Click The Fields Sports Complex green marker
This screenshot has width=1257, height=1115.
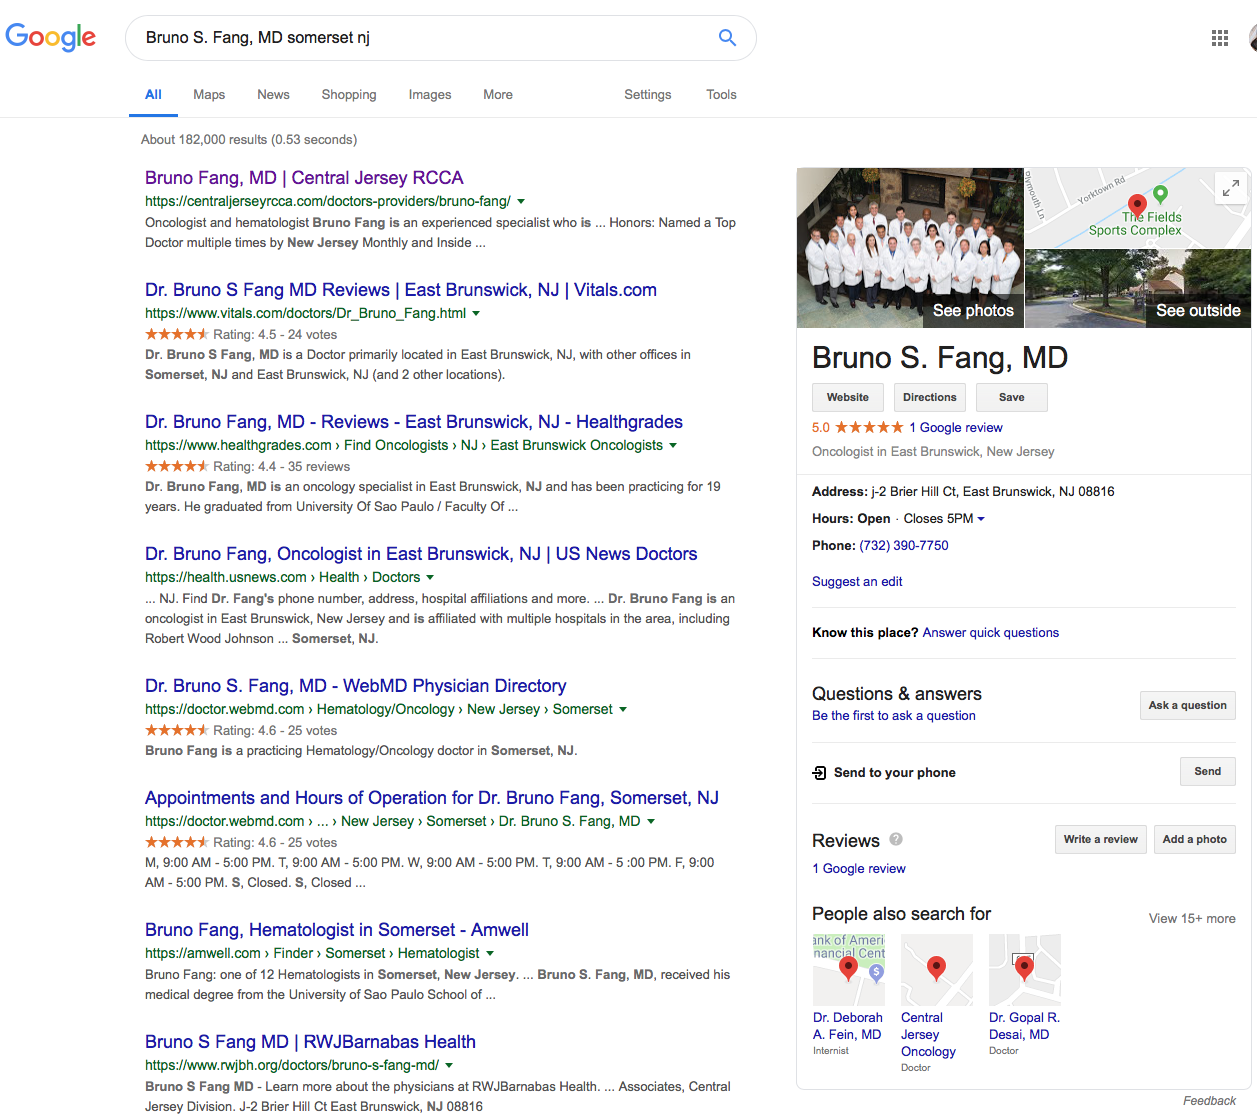click(x=1160, y=194)
